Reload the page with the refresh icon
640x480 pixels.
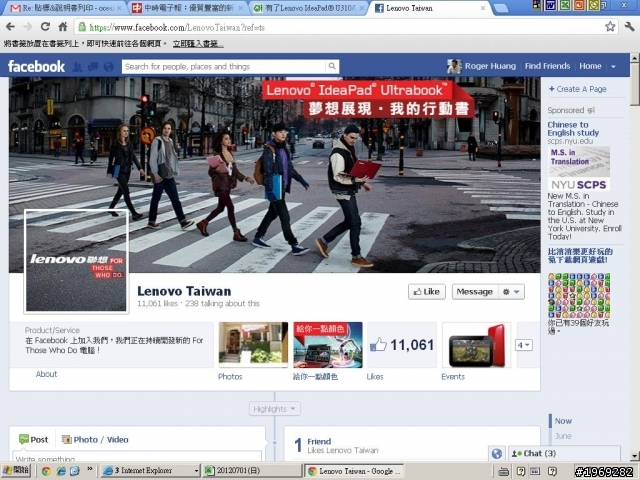pyautogui.click(x=45, y=27)
